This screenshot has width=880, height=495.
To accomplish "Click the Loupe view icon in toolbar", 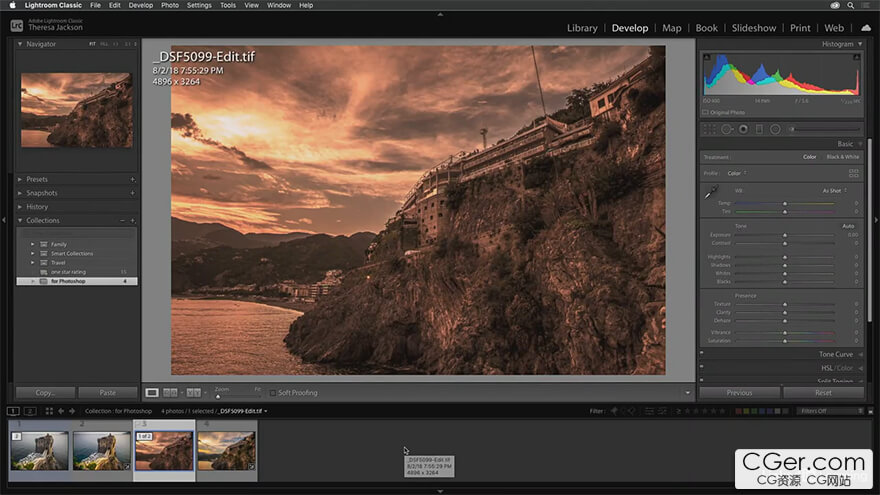I will pyautogui.click(x=152, y=393).
